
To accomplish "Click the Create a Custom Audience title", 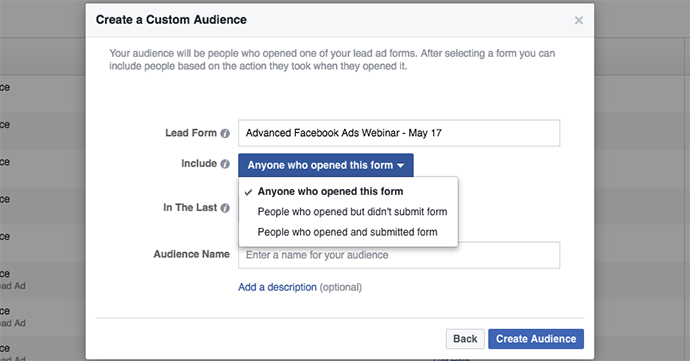I will click(171, 20).
